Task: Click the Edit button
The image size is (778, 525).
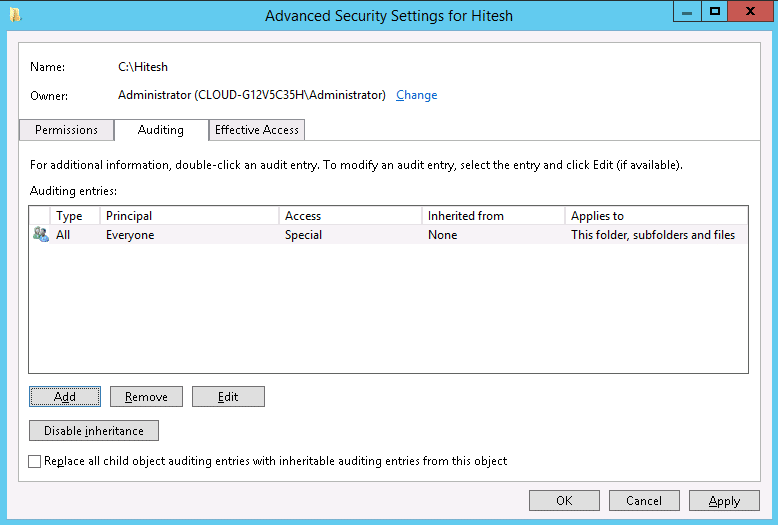Action: (228, 396)
